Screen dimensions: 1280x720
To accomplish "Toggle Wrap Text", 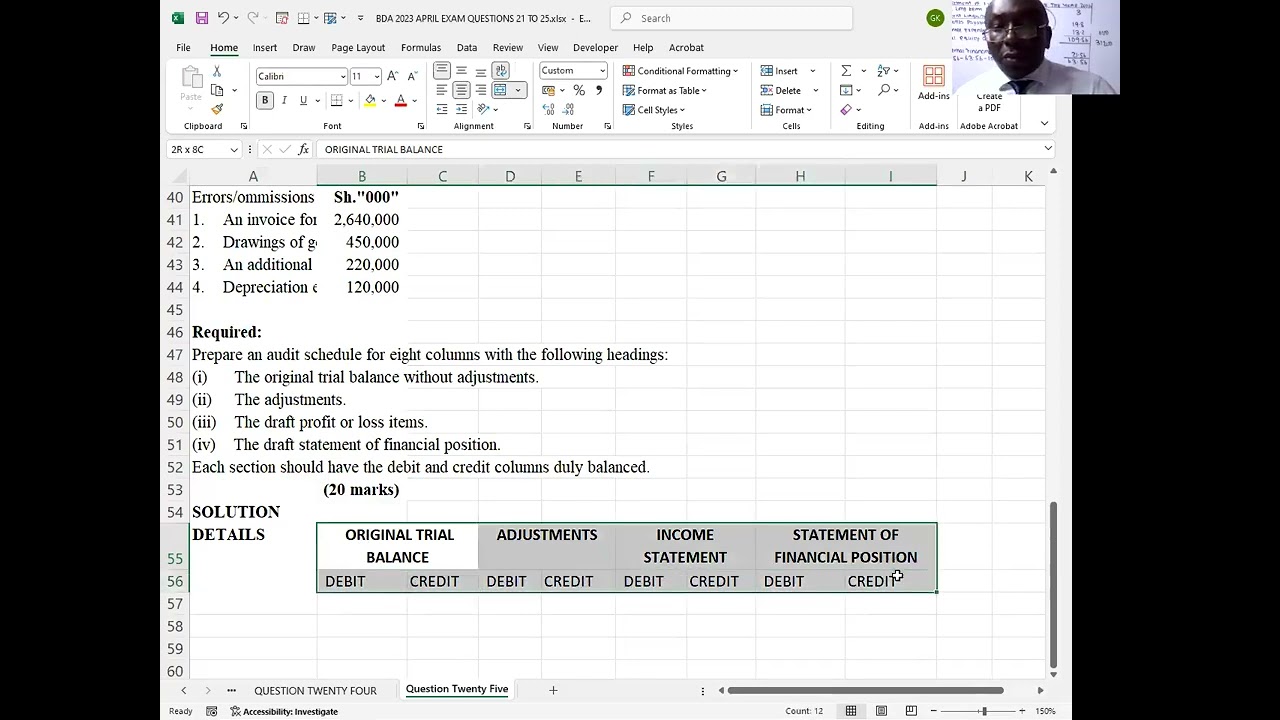I will click(x=501, y=70).
